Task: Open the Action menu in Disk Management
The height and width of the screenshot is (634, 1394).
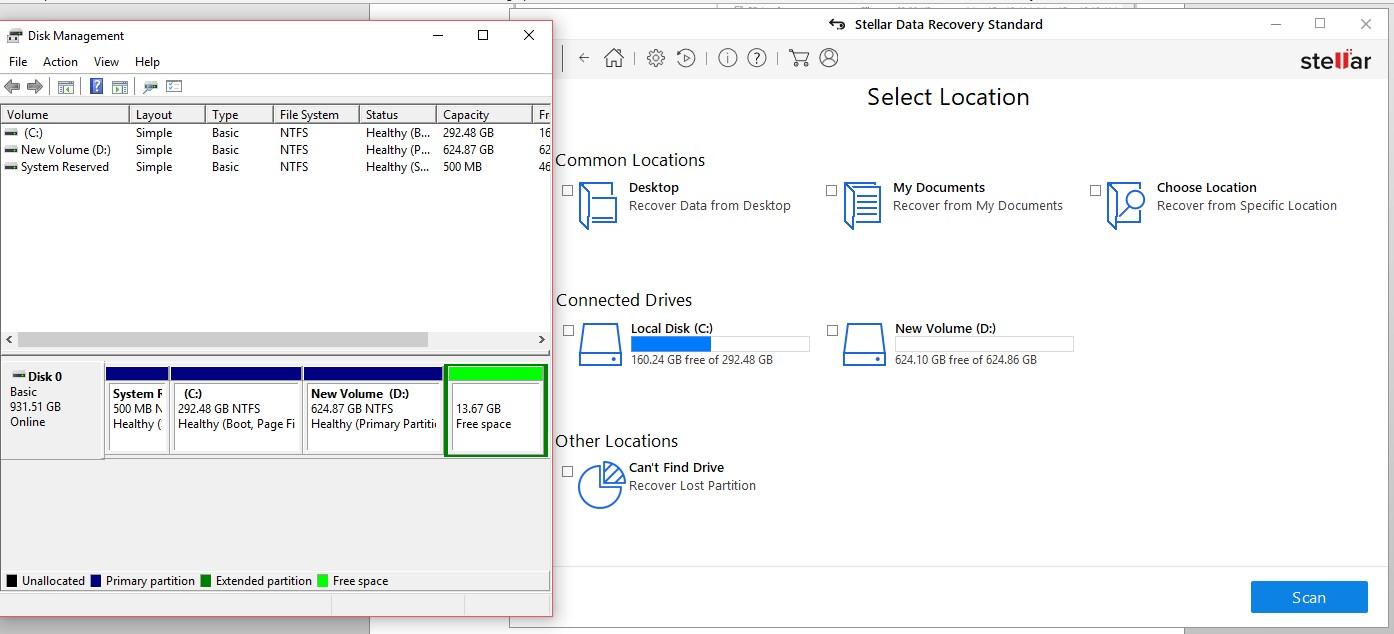Action: click(x=60, y=62)
